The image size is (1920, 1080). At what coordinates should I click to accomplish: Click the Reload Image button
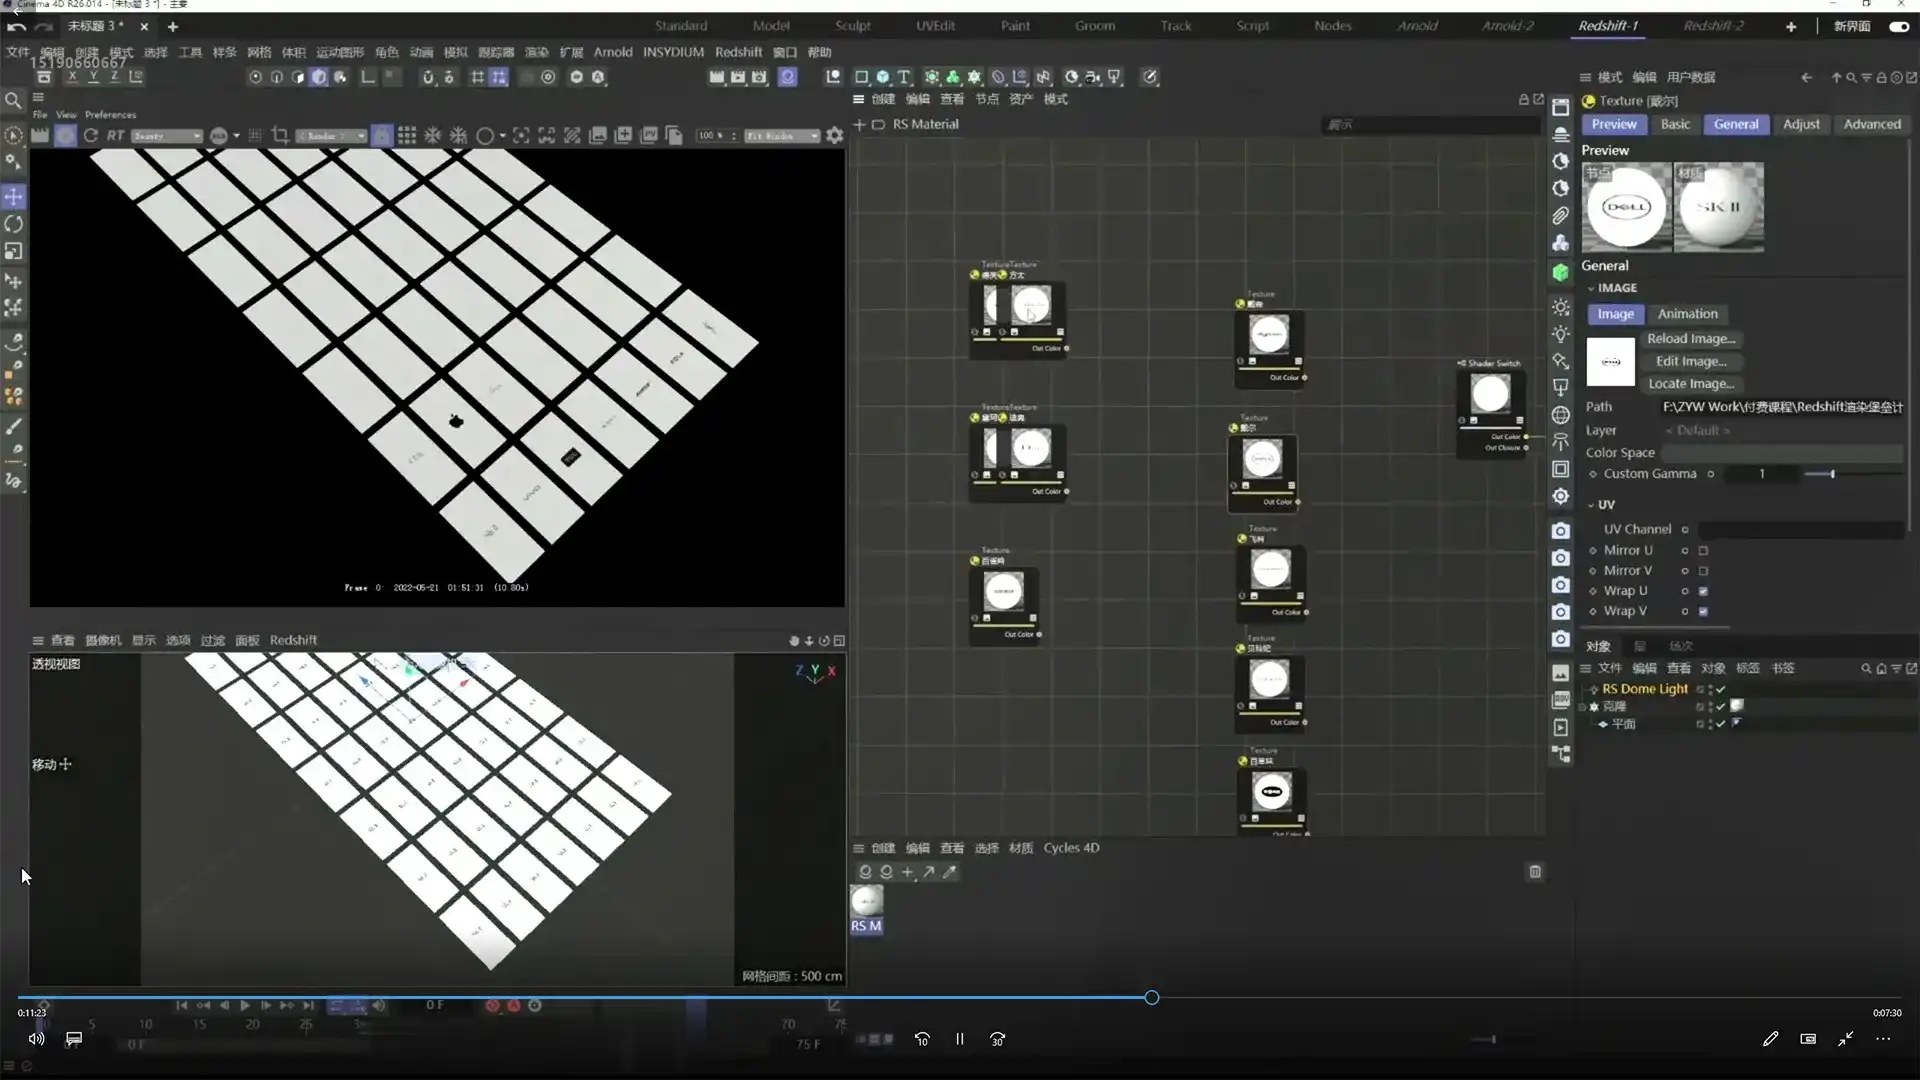click(1692, 338)
